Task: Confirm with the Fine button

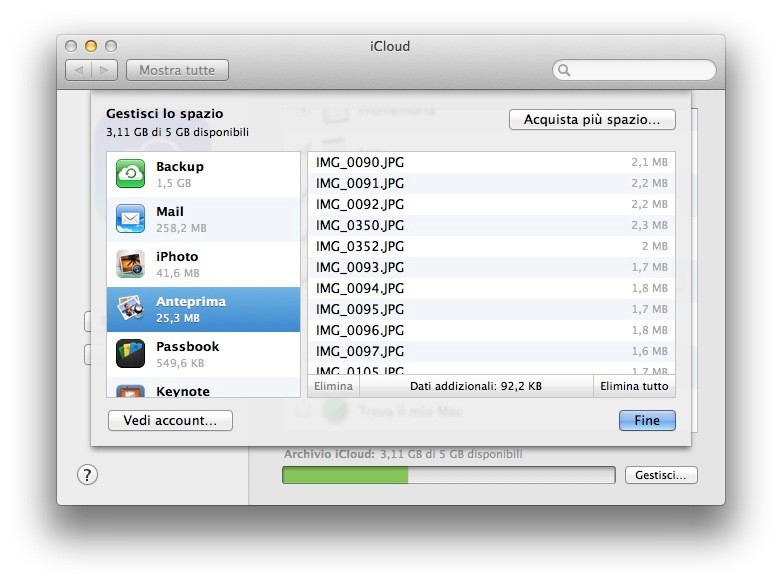Action: click(647, 421)
